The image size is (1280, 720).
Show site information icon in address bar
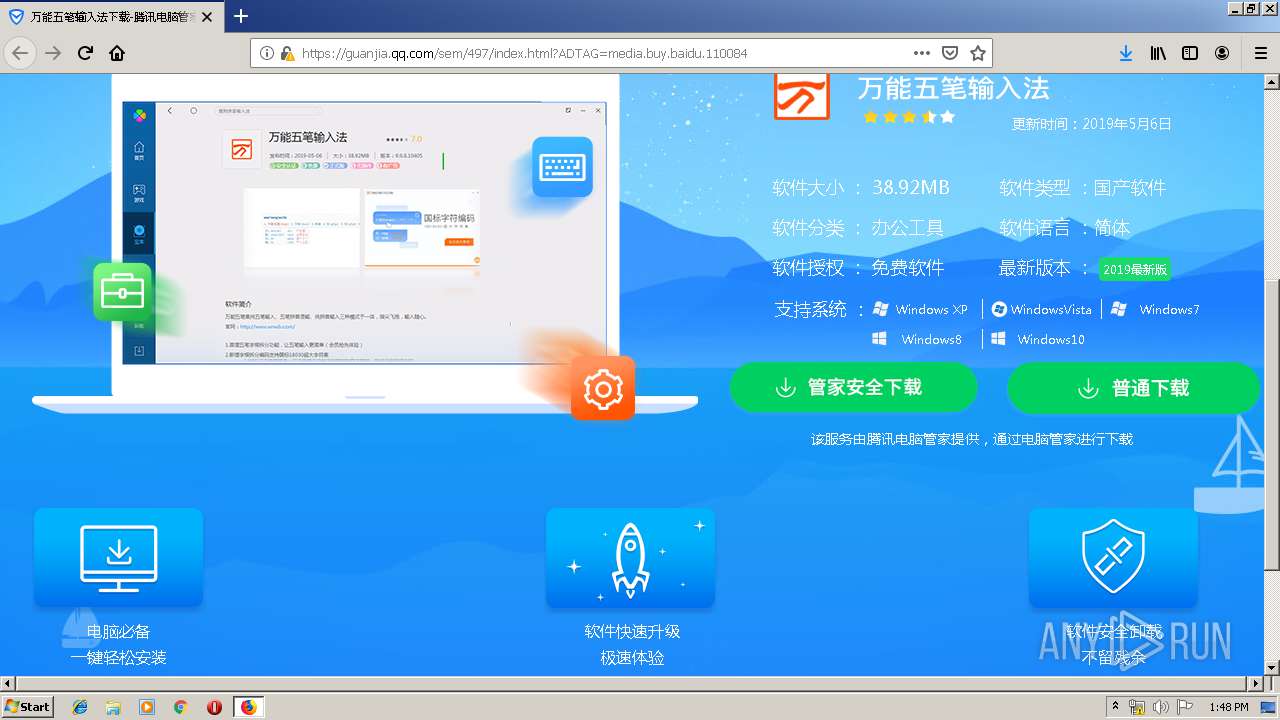pos(267,53)
